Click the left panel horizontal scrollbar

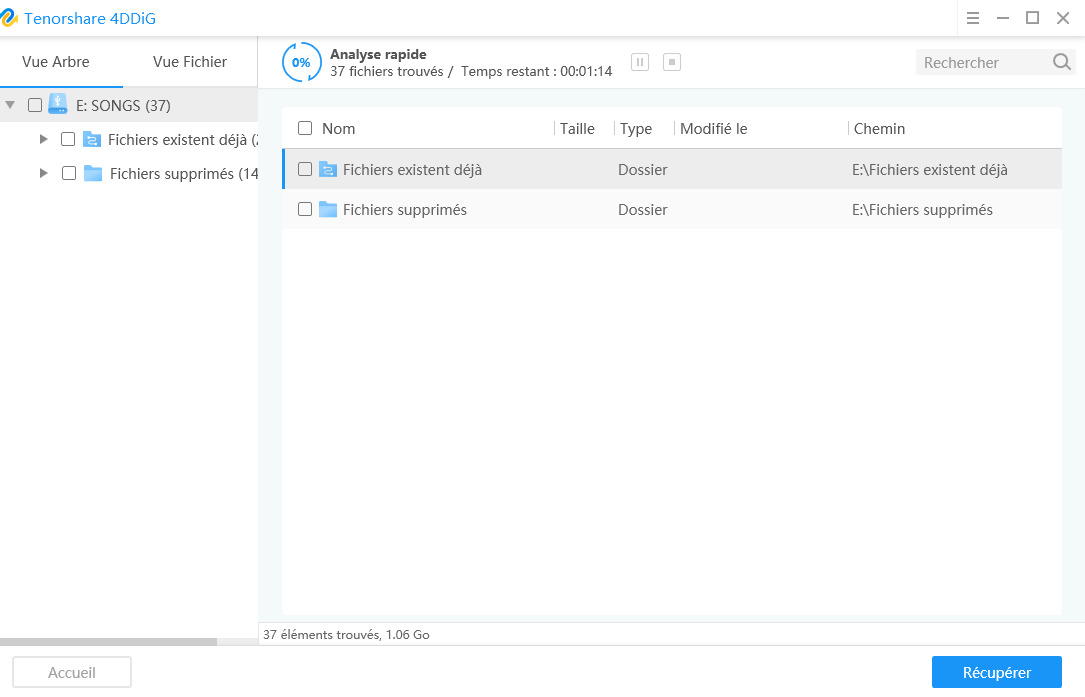pos(109,642)
